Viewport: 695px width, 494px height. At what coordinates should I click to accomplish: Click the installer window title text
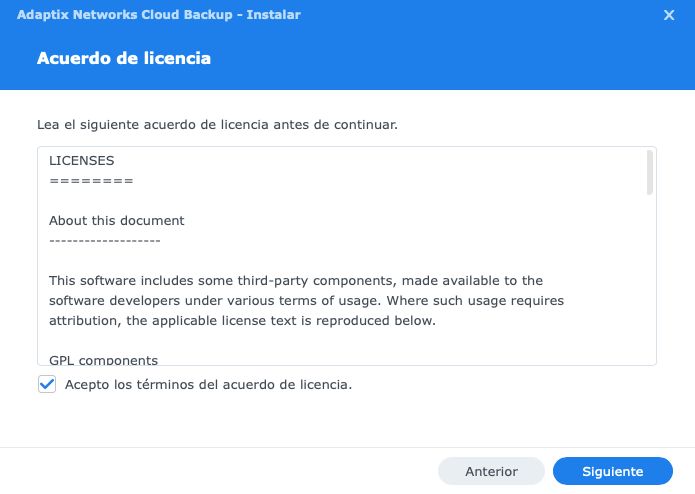pyautogui.click(x=159, y=15)
